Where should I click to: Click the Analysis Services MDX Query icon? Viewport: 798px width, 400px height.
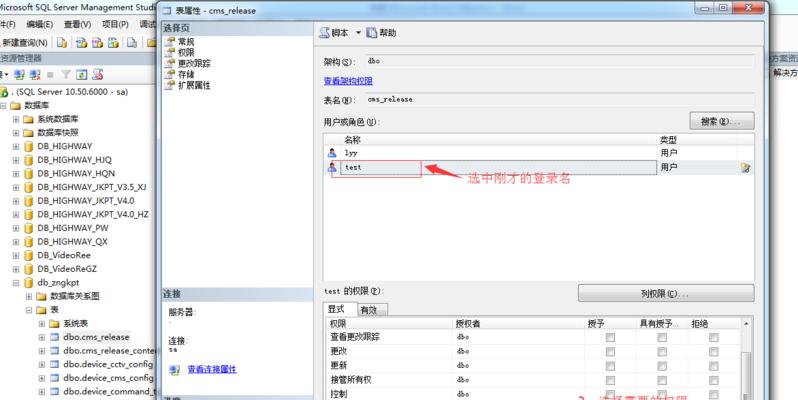point(81,43)
